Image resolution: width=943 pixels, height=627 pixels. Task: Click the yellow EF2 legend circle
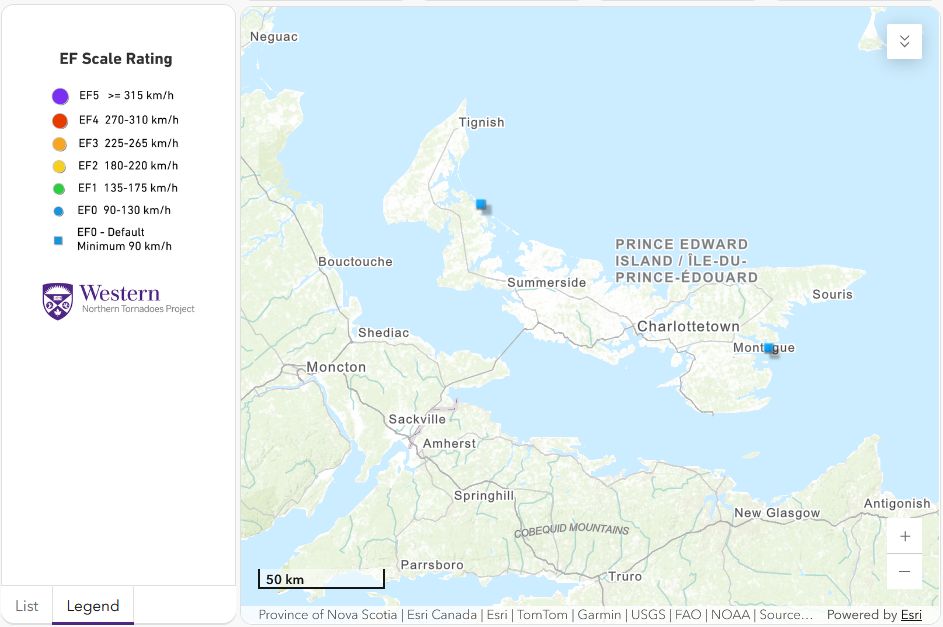pyautogui.click(x=59, y=167)
